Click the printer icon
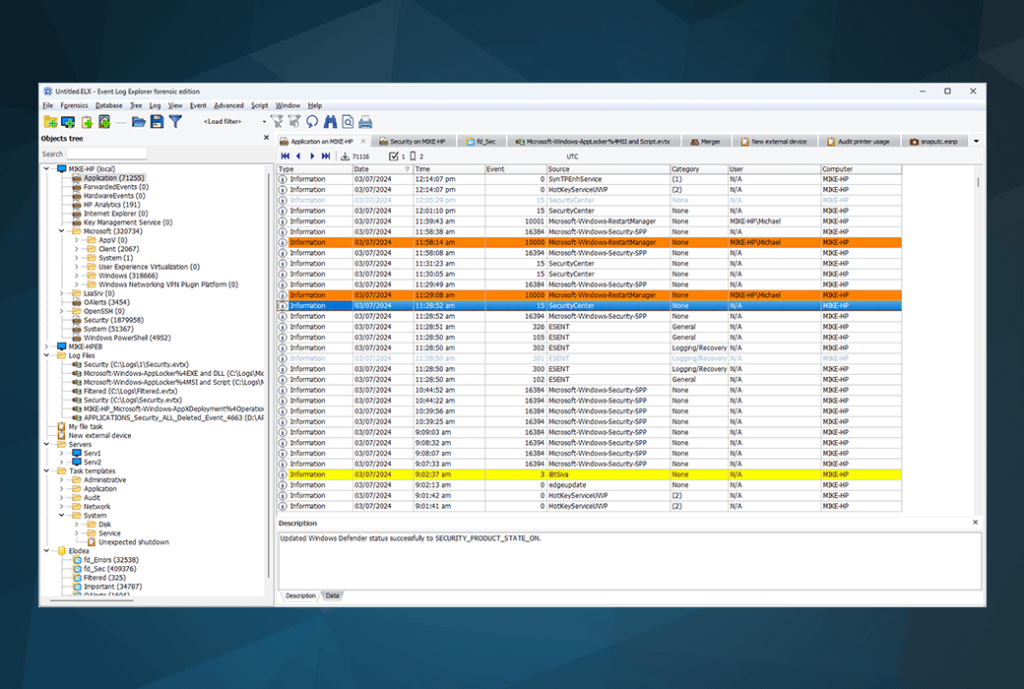 [366, 121]
